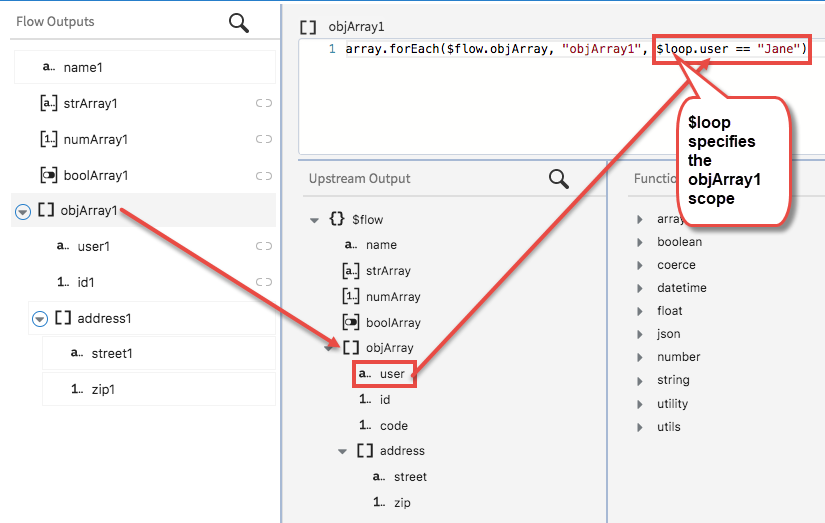Expand the utility function category
Viewport: 825px width, 523px height.
pos(640,405)
